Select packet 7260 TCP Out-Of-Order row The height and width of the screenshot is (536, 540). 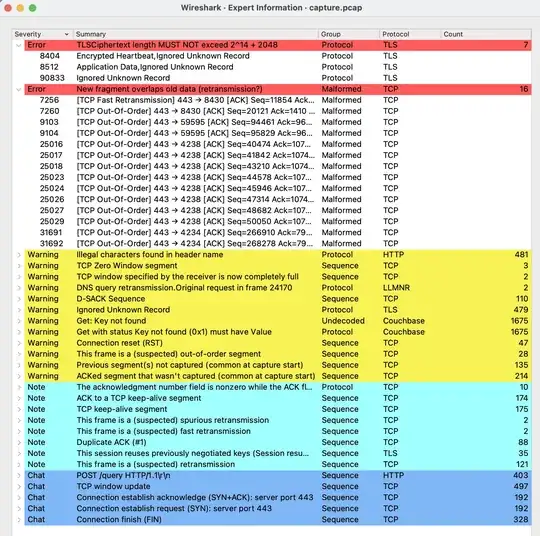278,111
